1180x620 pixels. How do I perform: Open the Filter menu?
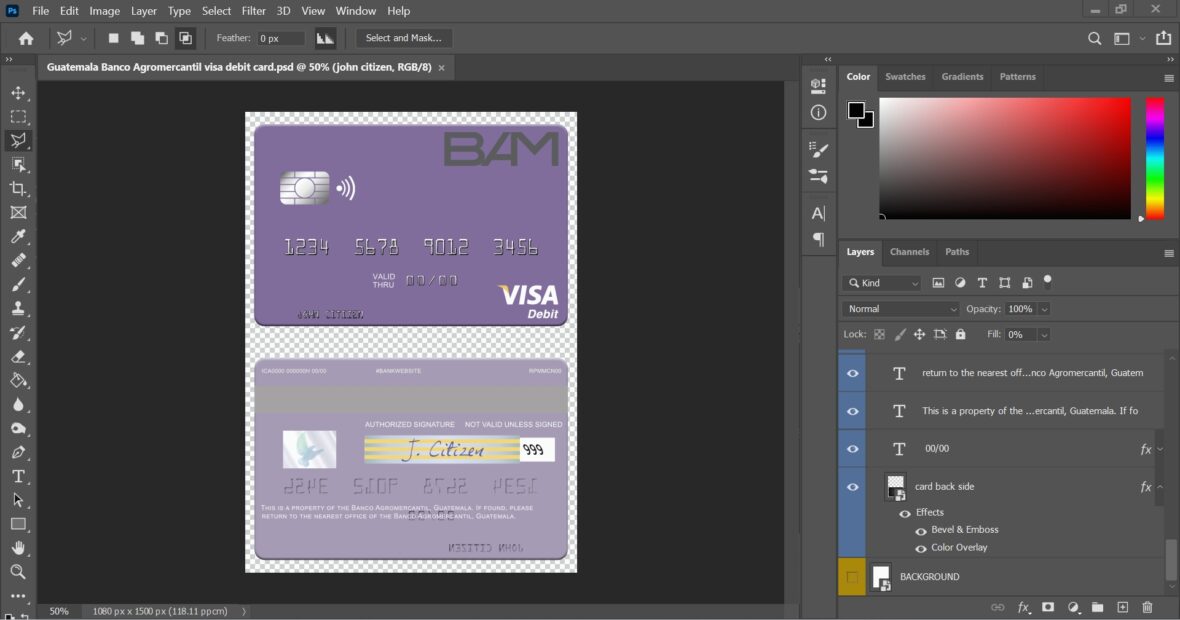coord(254,11)
